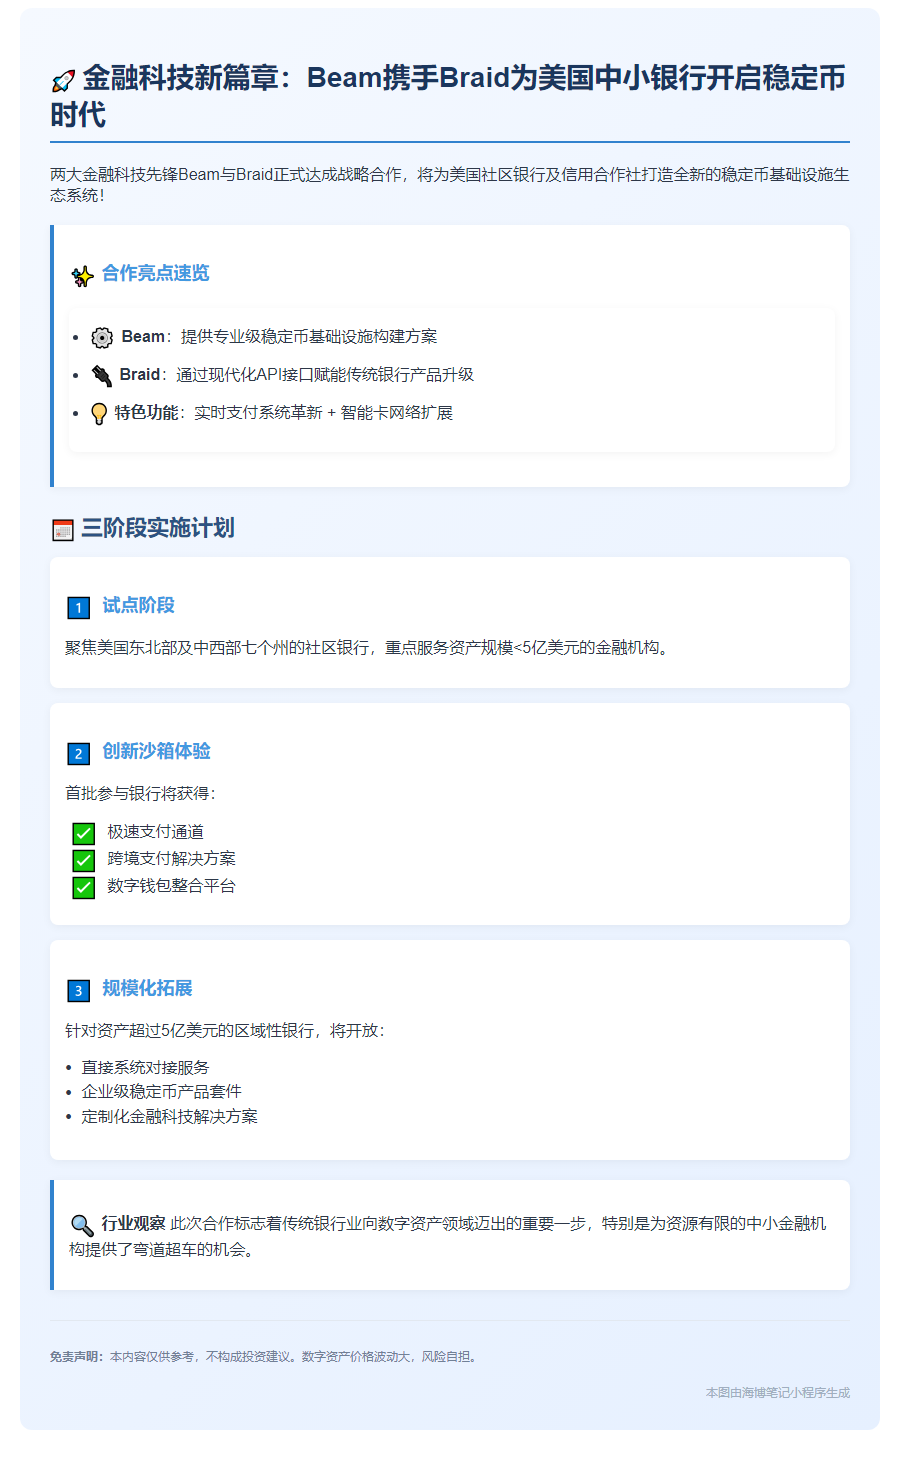Click the text 跨境支付解决方案
This screenshot has width=900, height=1461.
tap(172, 859)
